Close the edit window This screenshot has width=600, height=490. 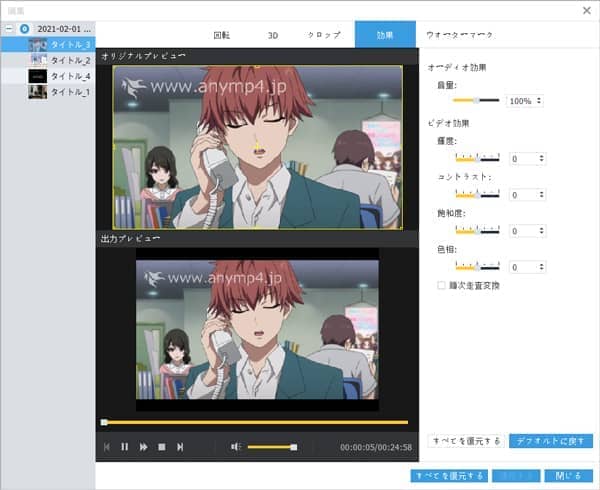click(587, 11)
